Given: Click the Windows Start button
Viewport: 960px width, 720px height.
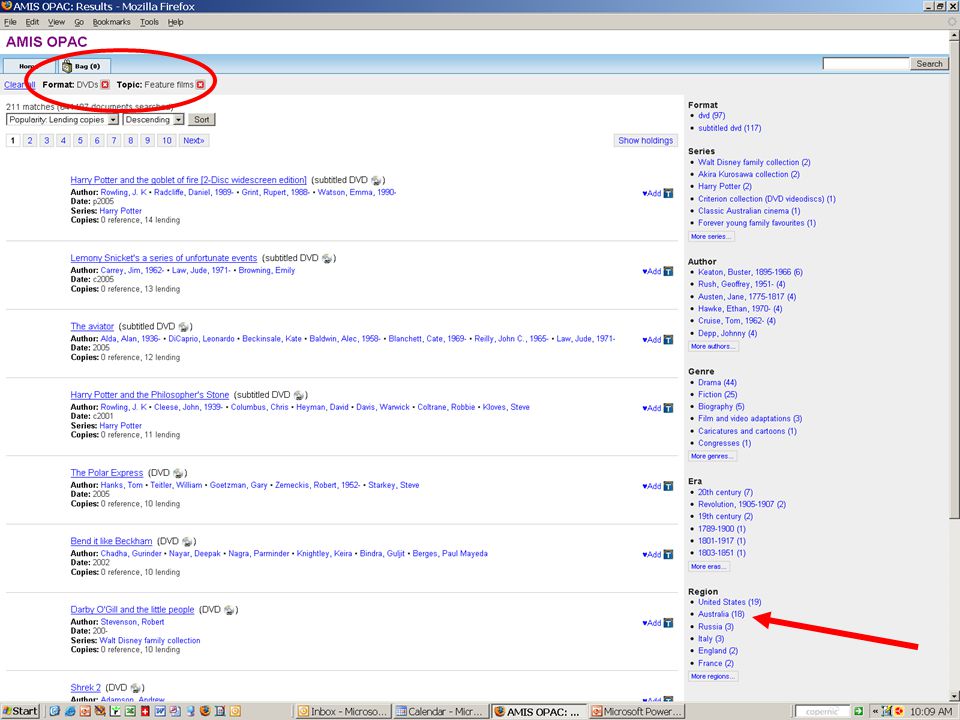Looking at the screenshot, I should [x=20, y=711].
